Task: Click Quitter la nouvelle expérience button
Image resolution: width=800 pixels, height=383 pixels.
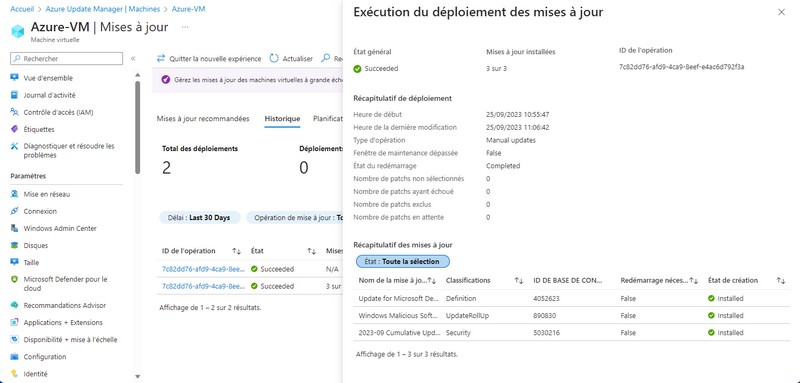Action: 209,59
